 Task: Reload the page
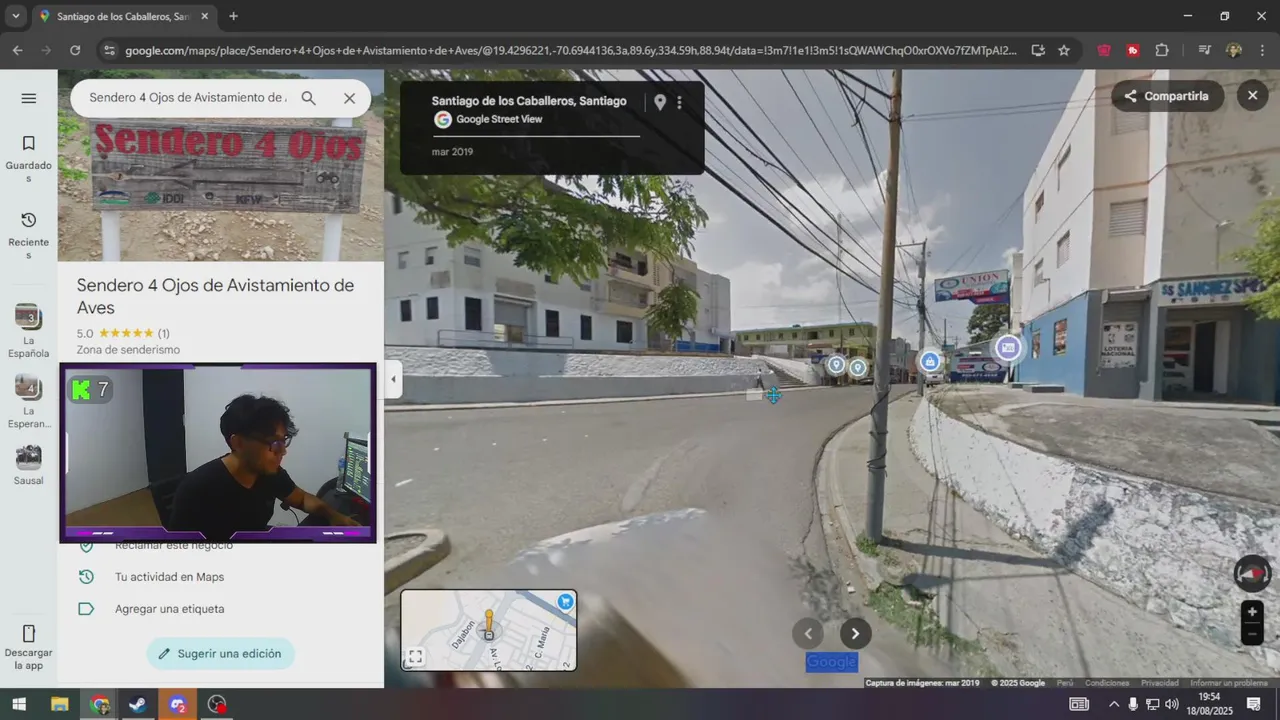pos(75,50)
